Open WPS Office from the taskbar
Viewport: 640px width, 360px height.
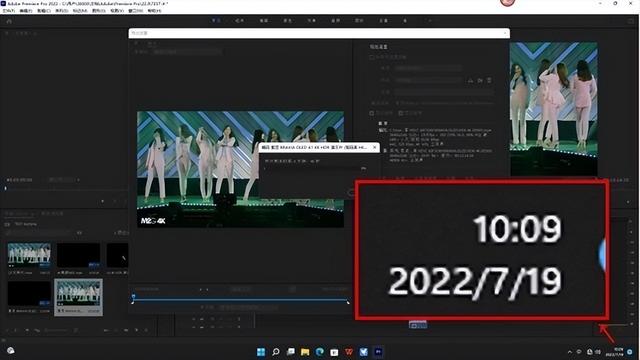pyautogui.click(x=349, y=352)
